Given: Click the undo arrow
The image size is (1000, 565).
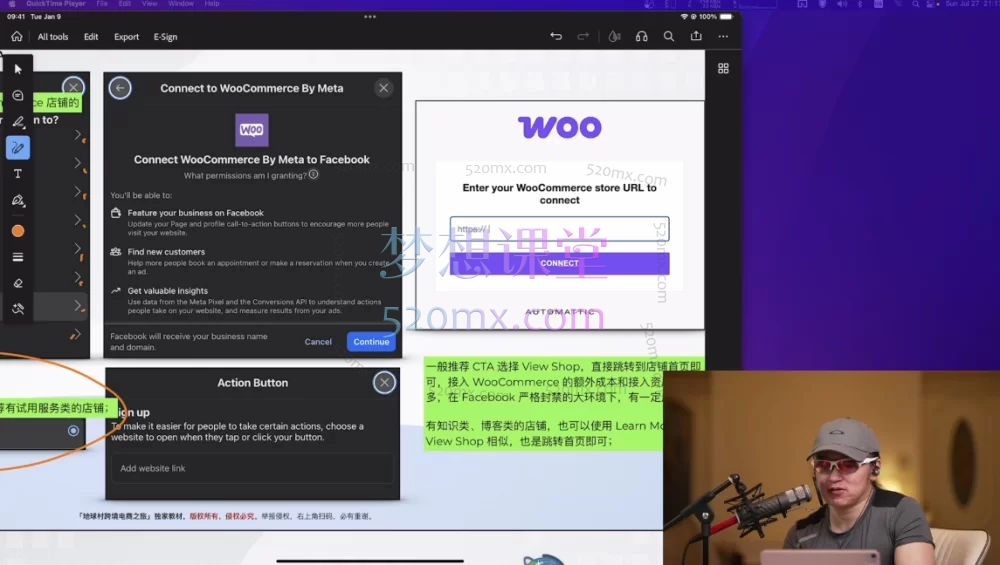Looking at the screenshot, I should 556,37.
